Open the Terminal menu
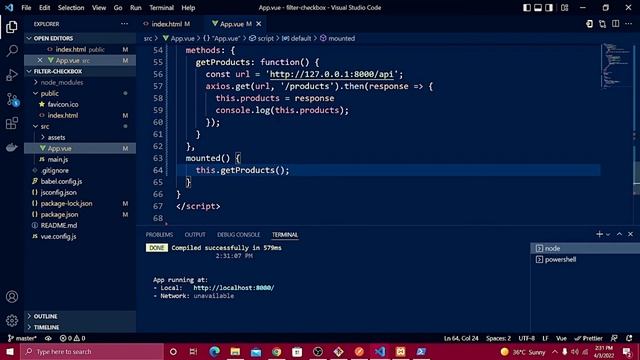The image size is (640, 360). coord(161,8)
